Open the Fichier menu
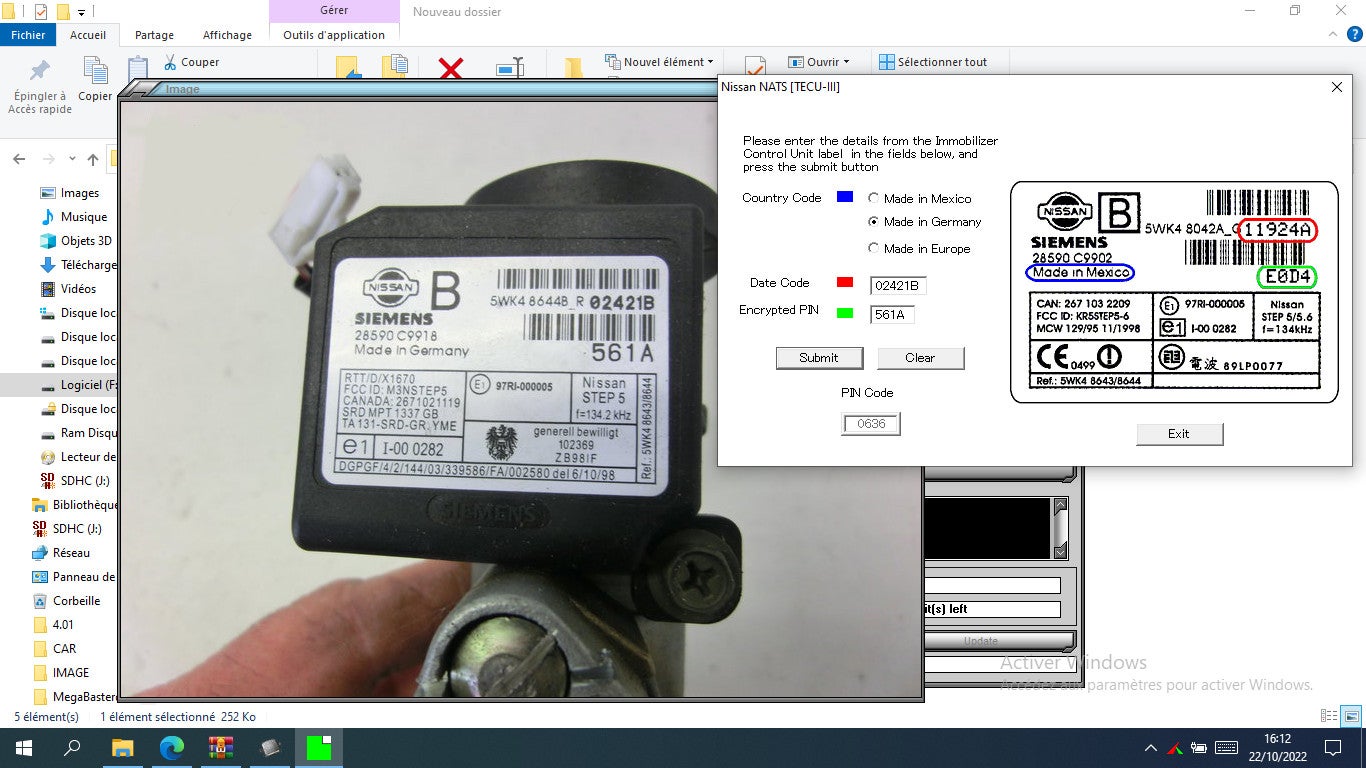The width and height of the screenshot is (1366, 768). coord(28,34)
